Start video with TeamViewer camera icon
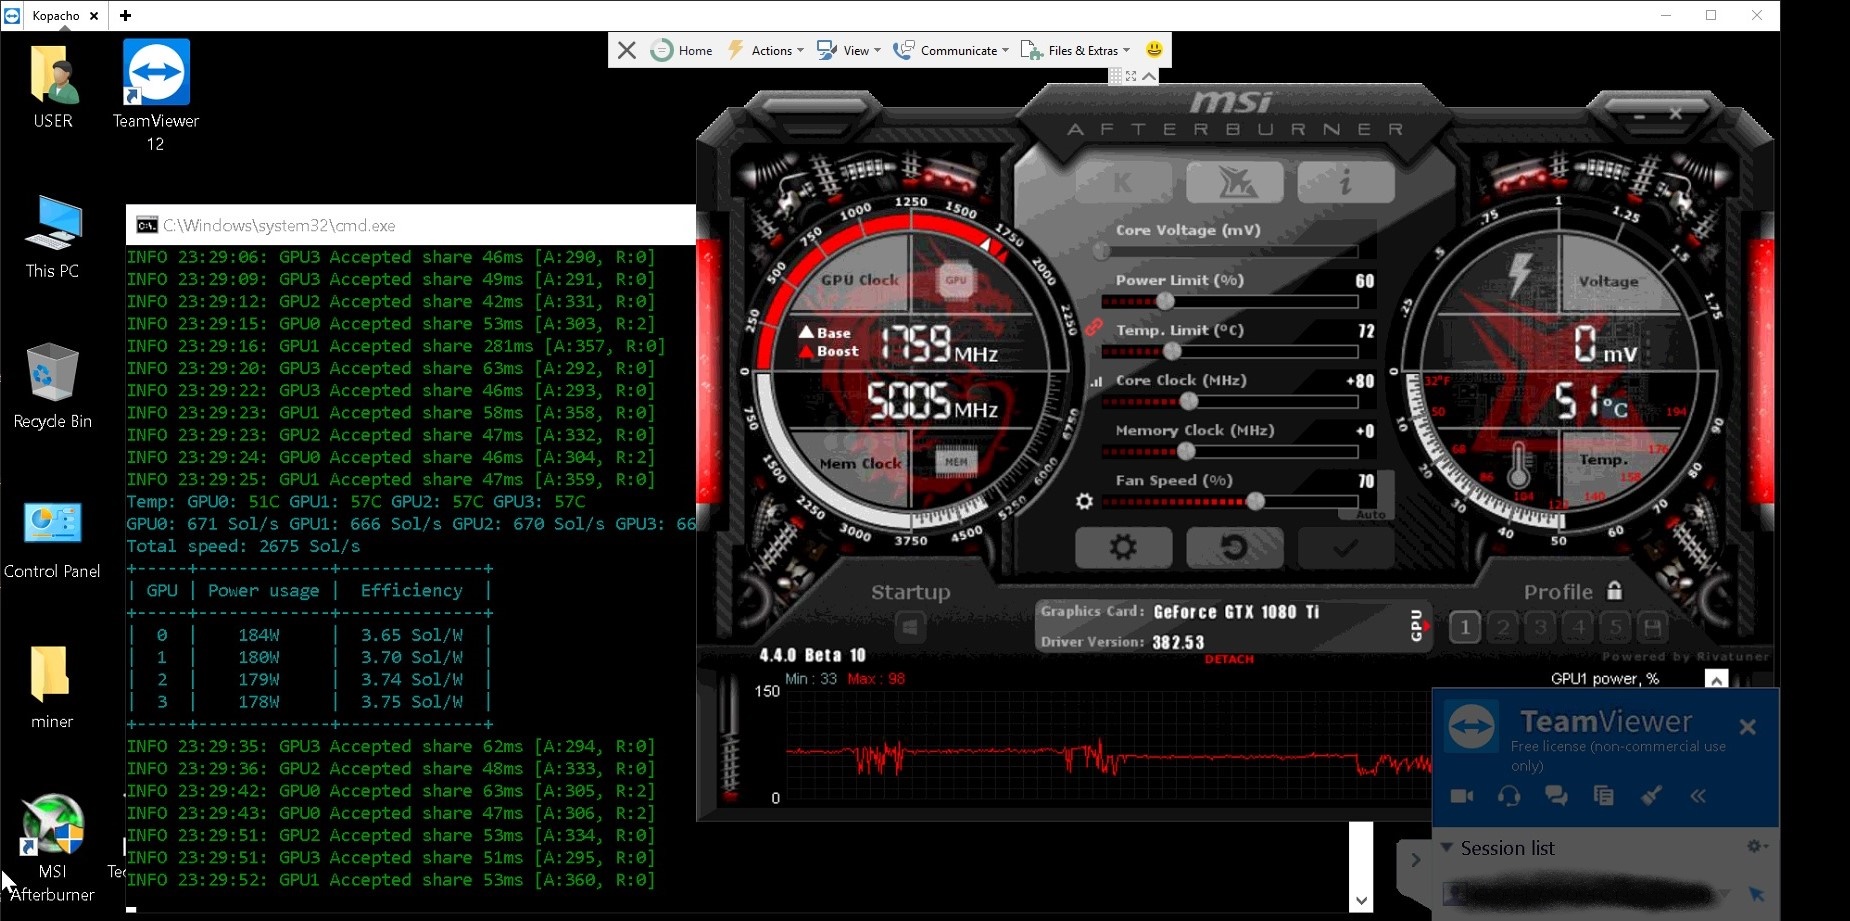Viewport: 1850px width, 921px height. 1462,796
